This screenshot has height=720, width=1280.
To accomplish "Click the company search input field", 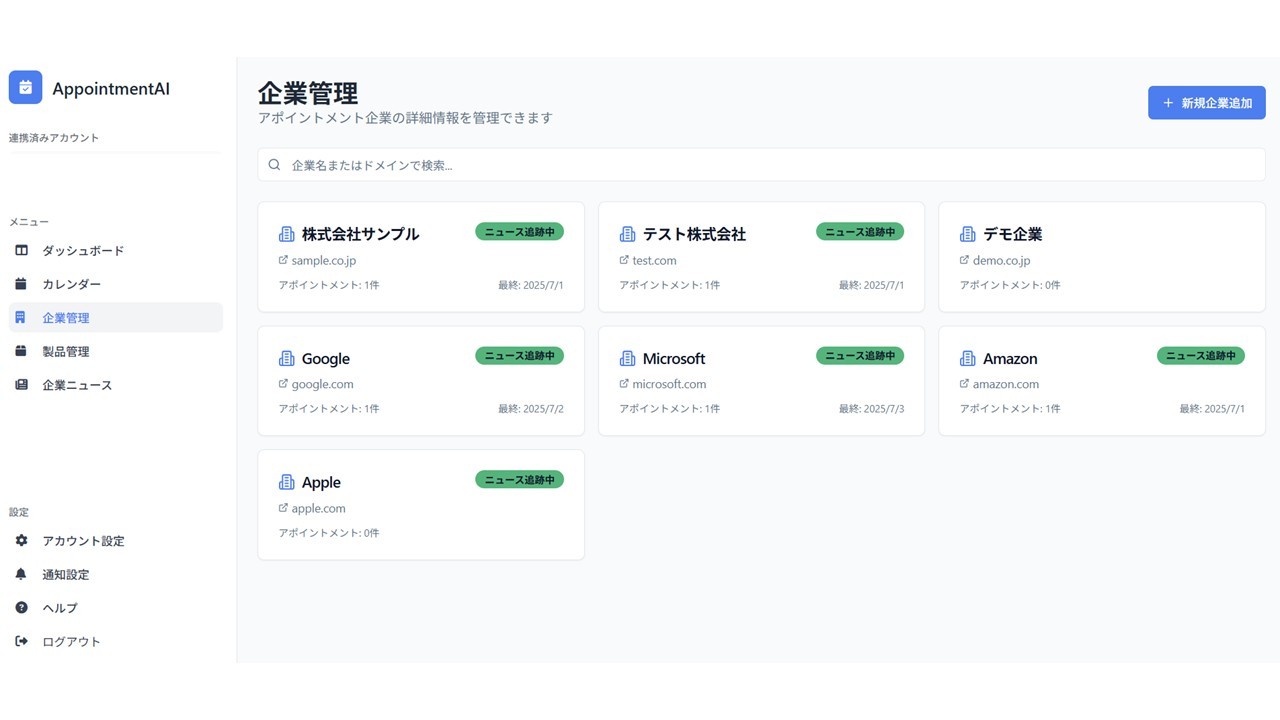I will click(762, 165).
